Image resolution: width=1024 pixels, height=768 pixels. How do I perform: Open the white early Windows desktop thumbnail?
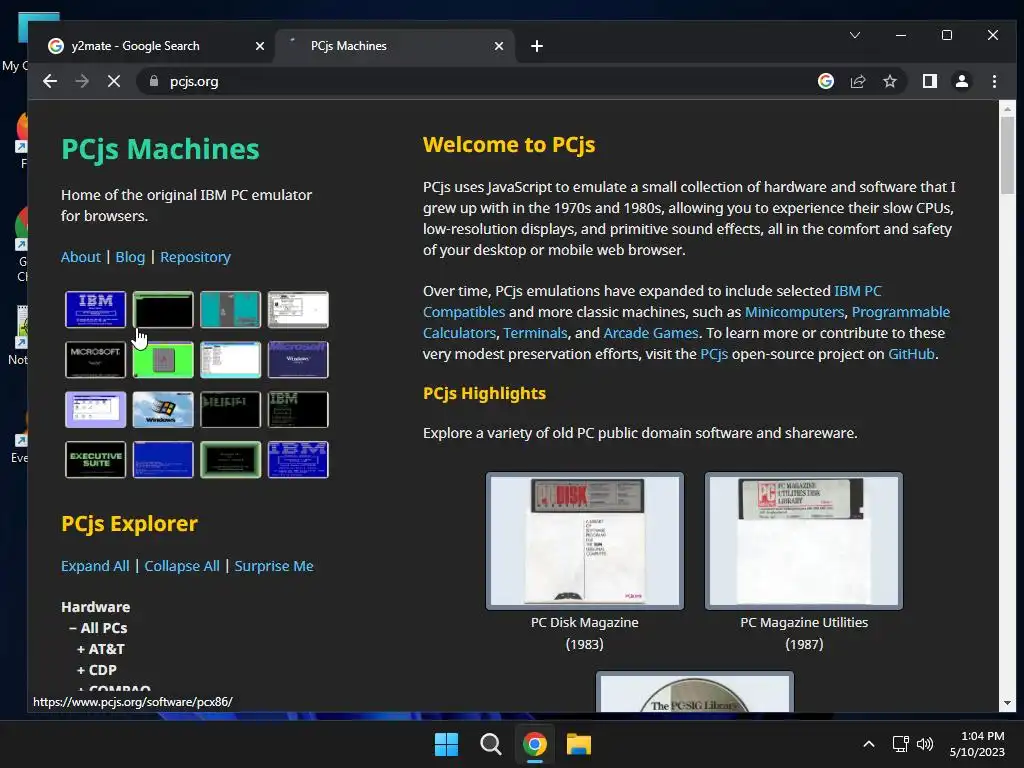[298, 310]
